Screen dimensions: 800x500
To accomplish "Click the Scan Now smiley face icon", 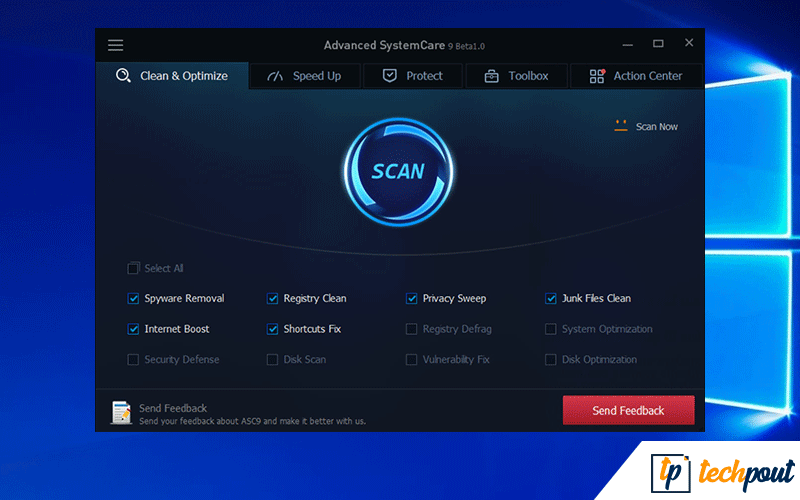I will pyautogui.click(x=621, y=126).
